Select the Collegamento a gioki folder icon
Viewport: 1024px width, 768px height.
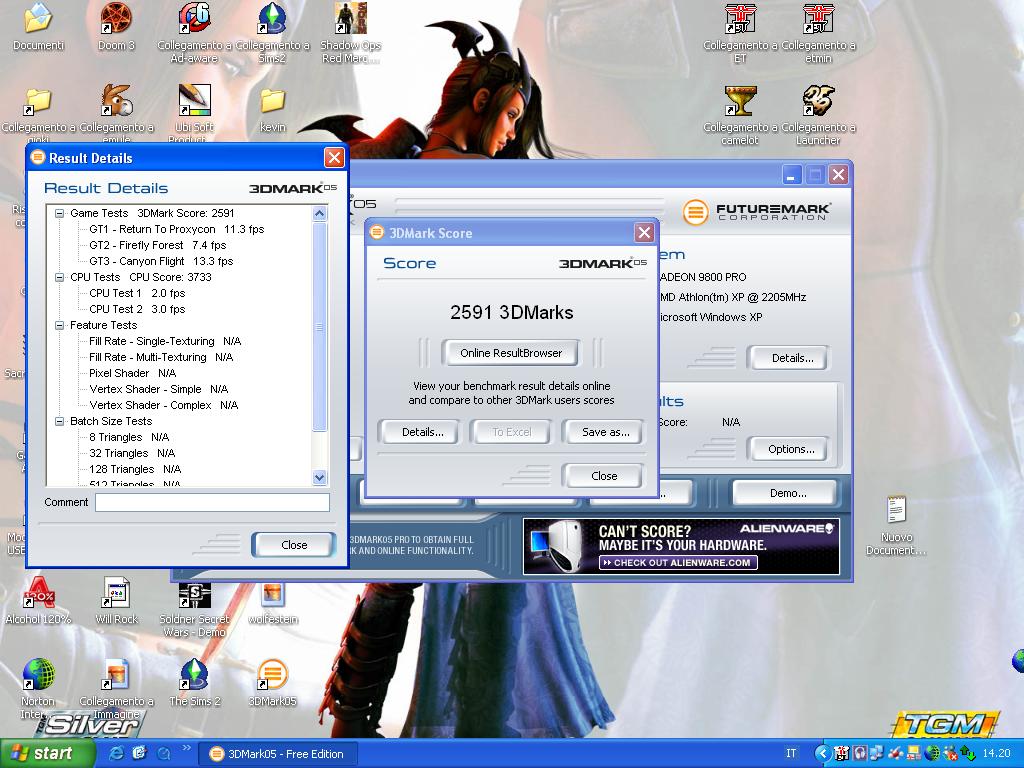click(x=38, y=101)
